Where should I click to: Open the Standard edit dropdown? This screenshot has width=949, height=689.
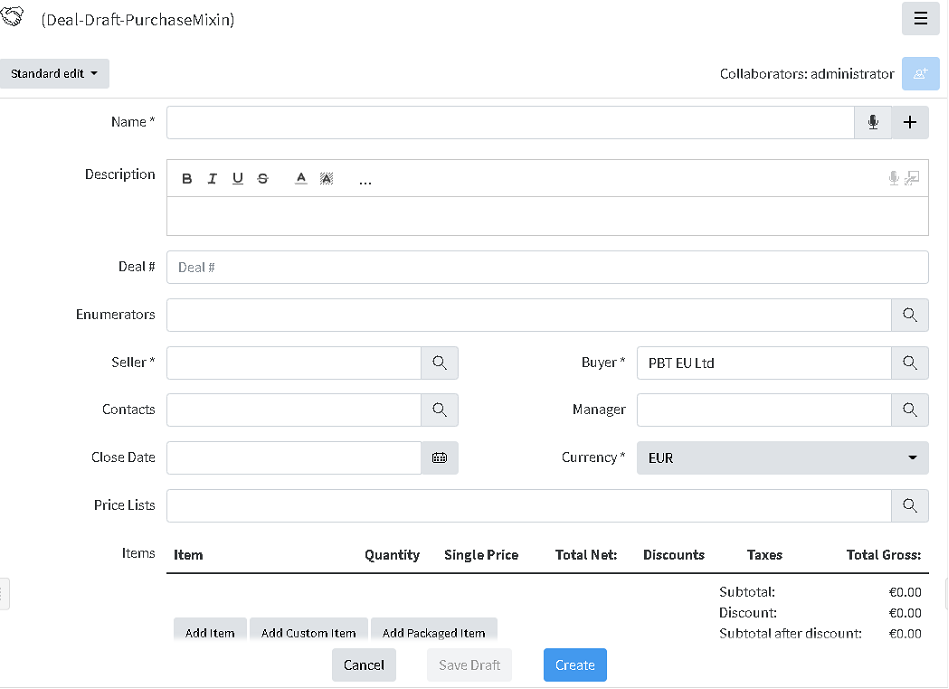coord(54,74)
